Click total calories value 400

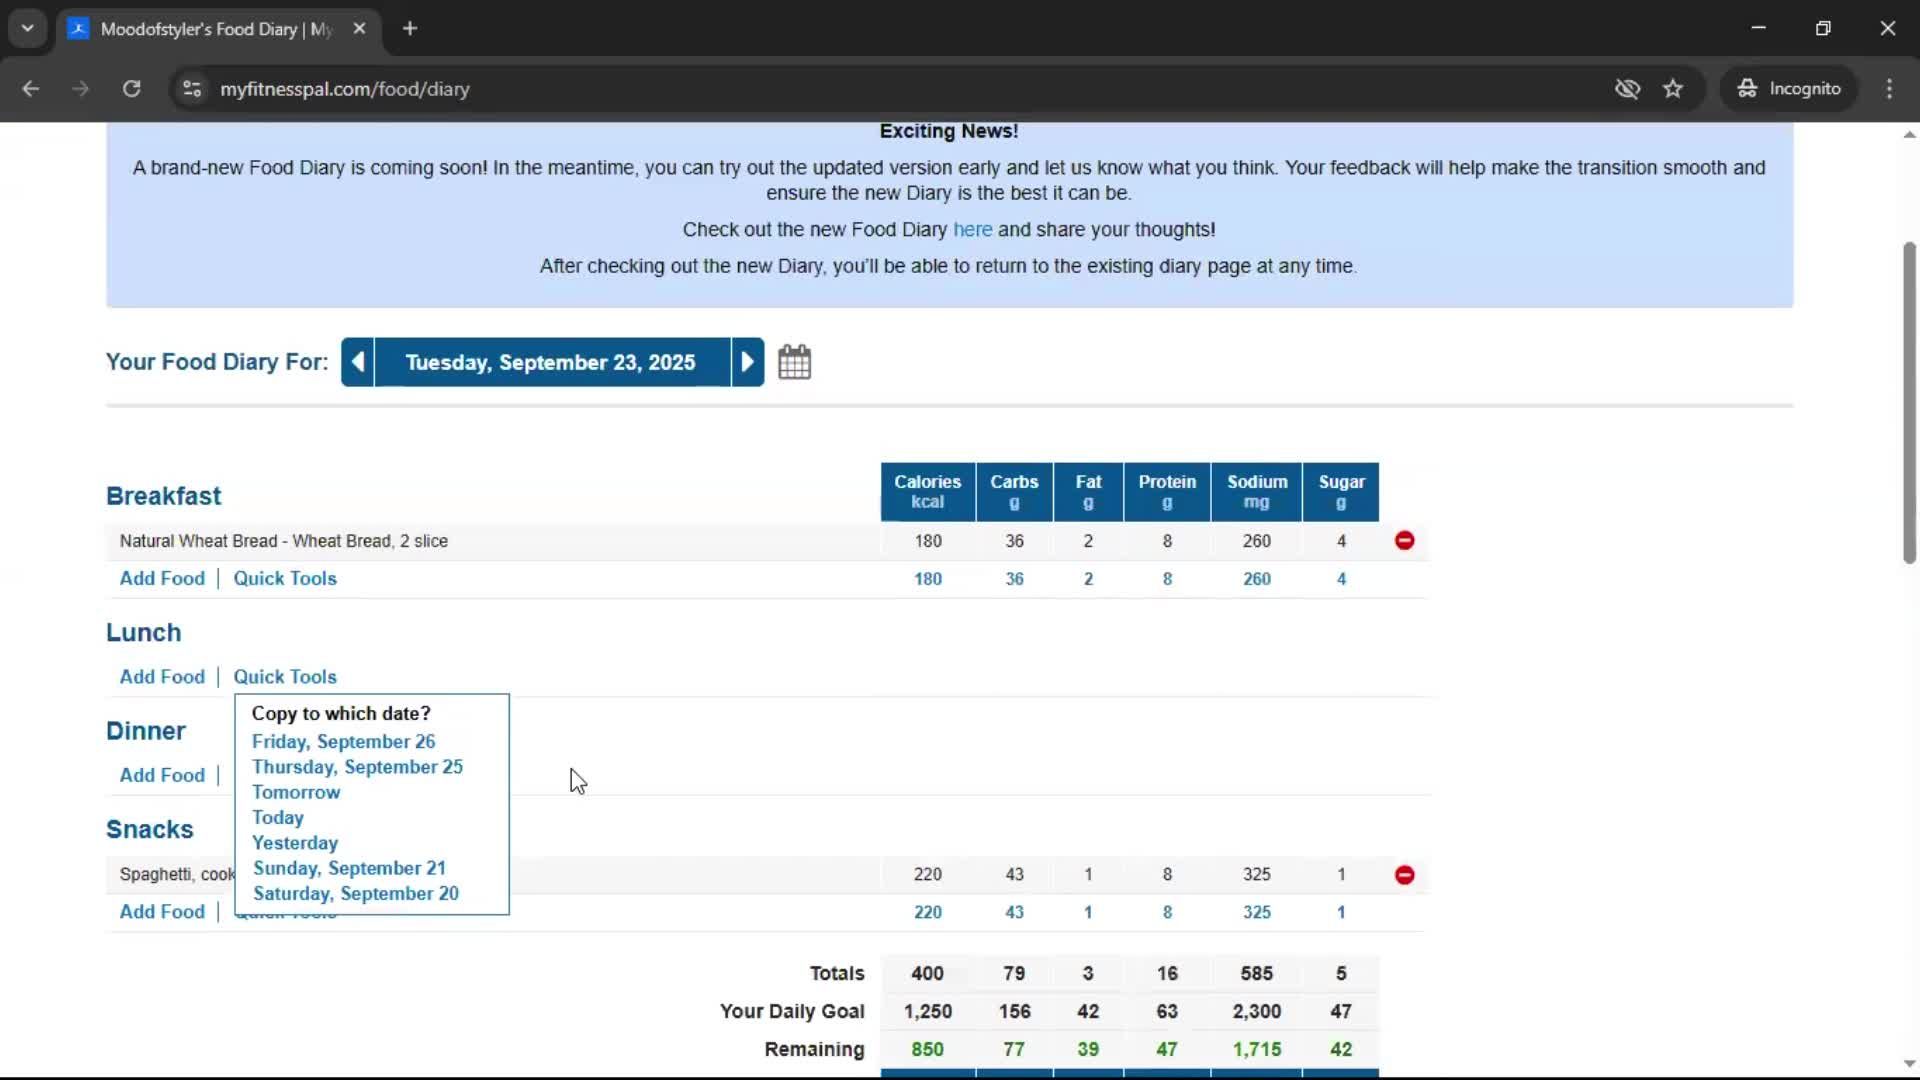[927, 974]
